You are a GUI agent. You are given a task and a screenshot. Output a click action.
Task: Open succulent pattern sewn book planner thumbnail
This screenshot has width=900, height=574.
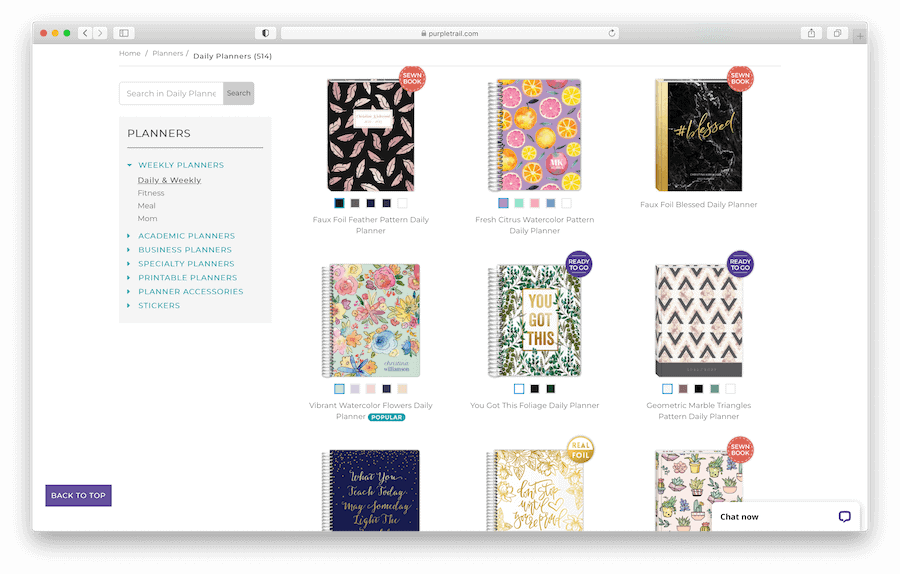699,490
